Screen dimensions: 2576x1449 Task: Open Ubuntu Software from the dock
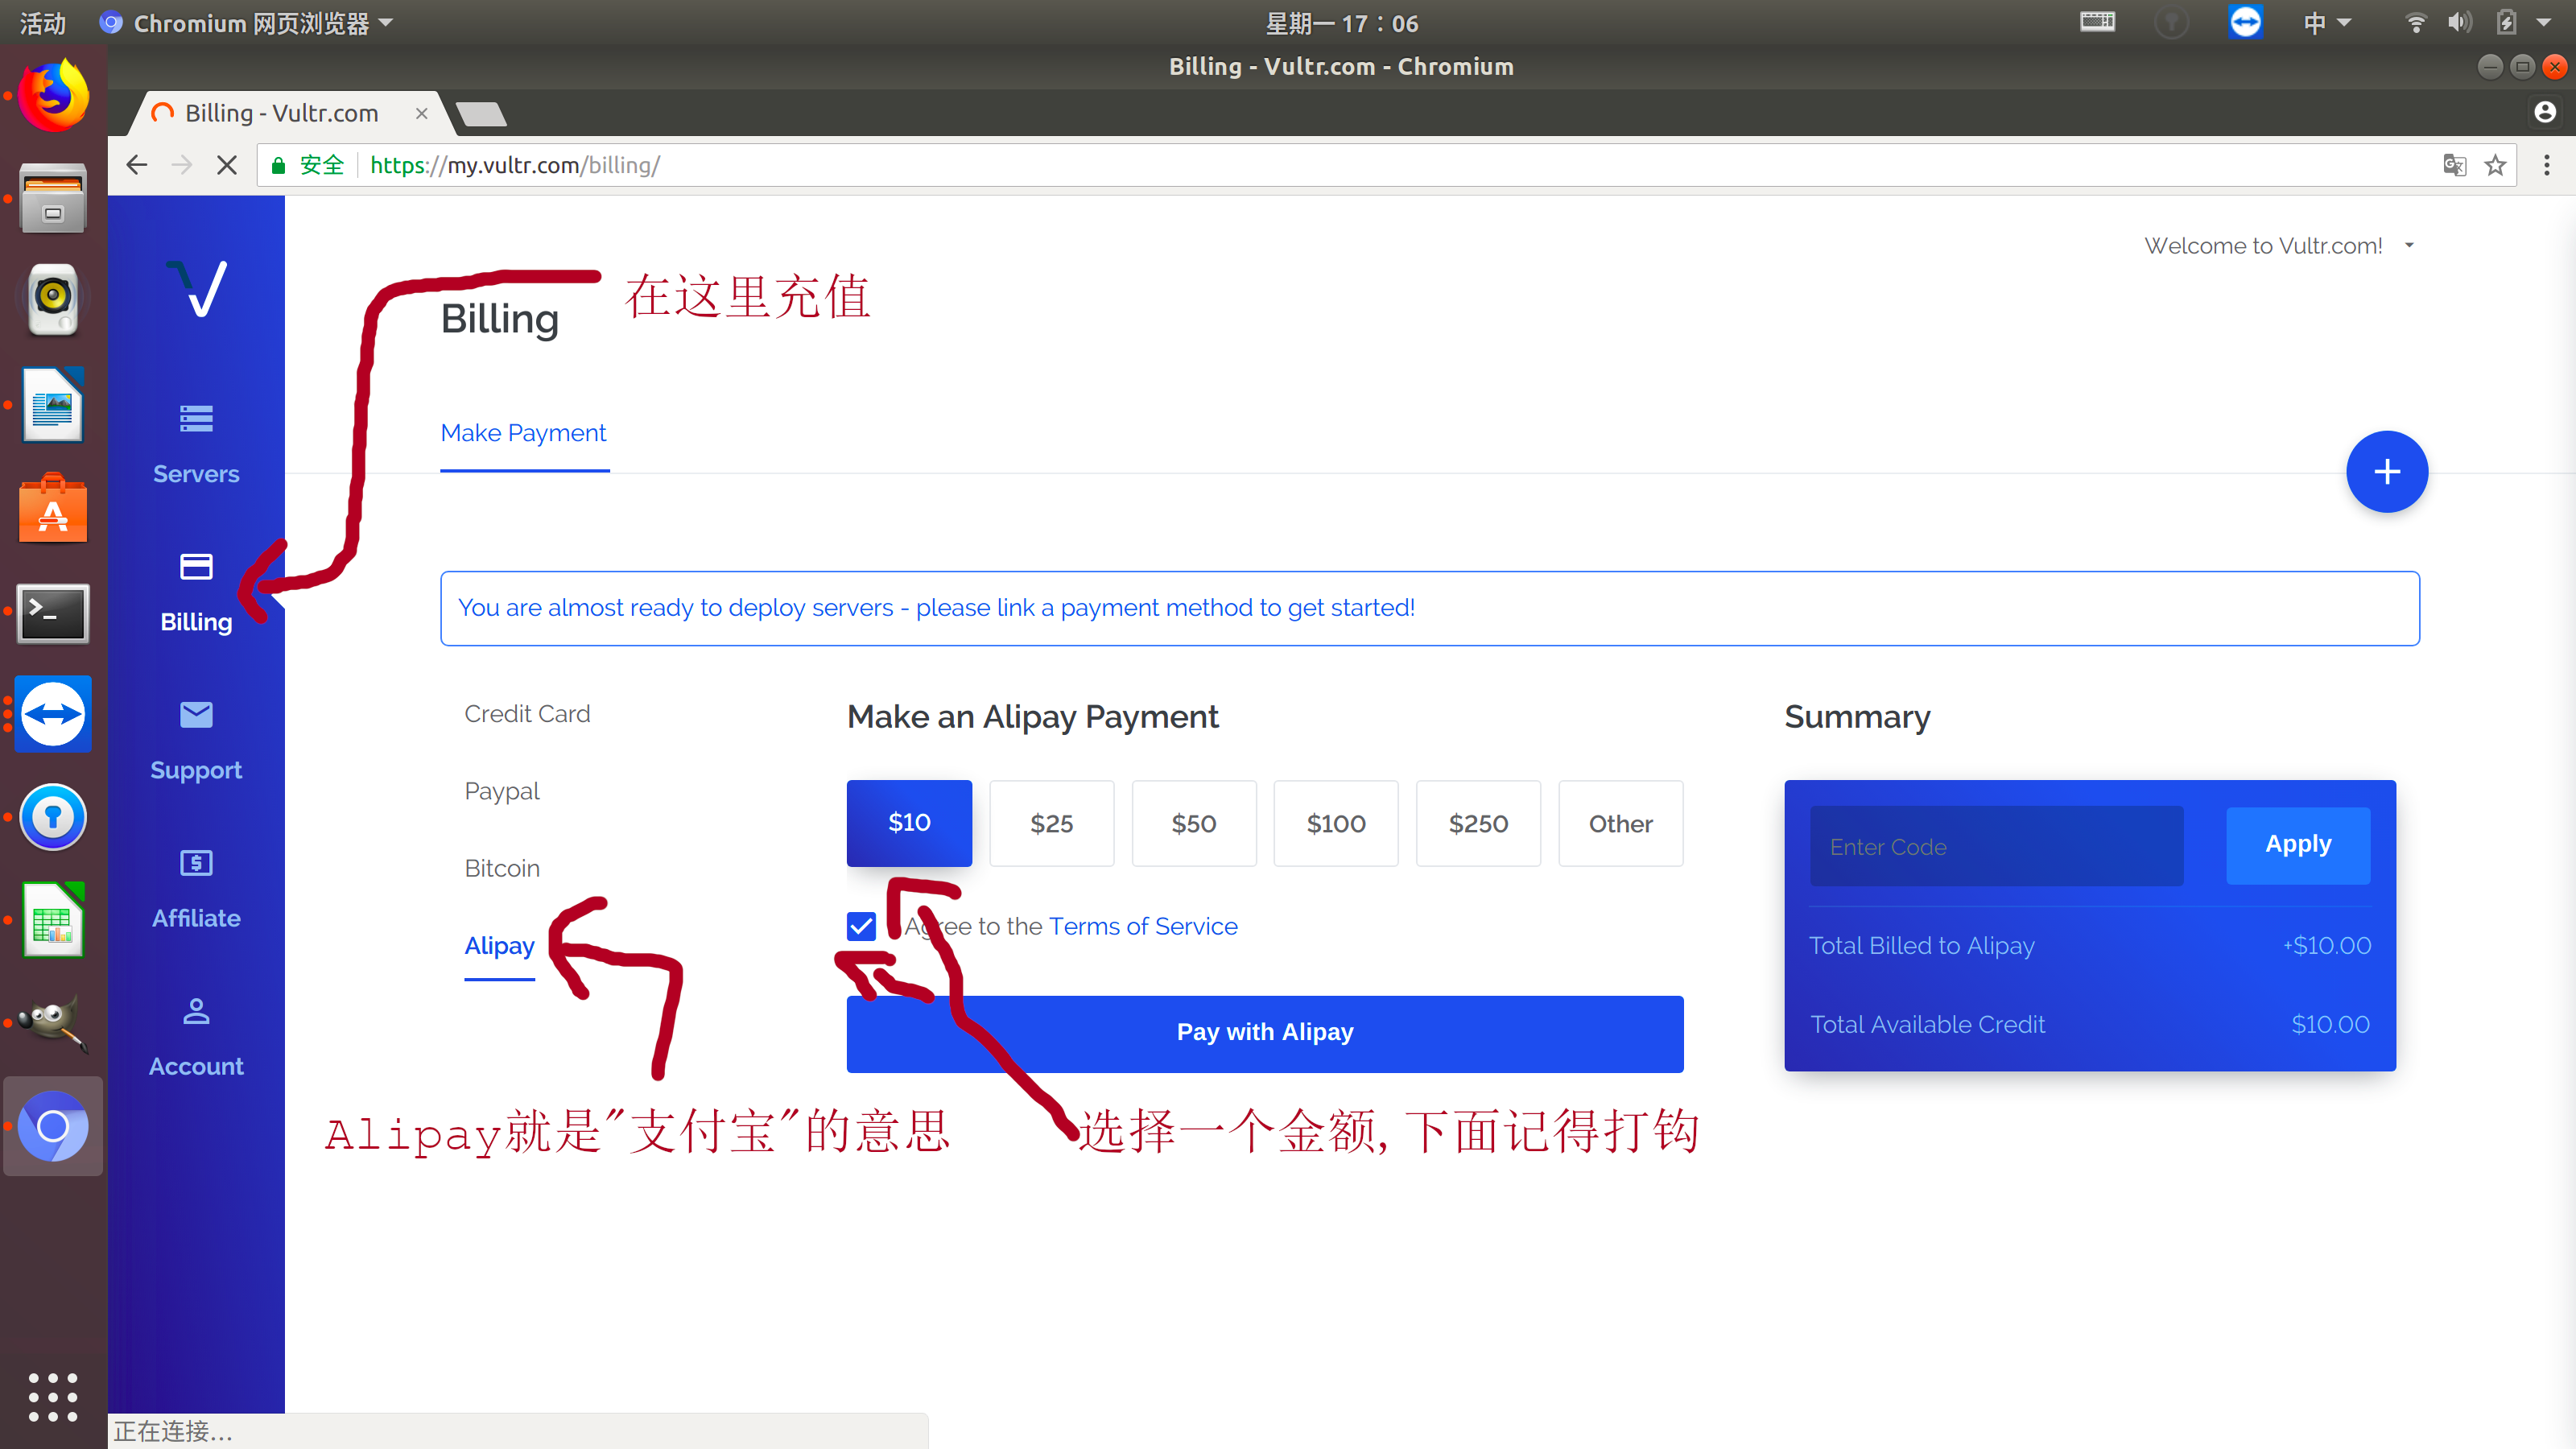53,508
